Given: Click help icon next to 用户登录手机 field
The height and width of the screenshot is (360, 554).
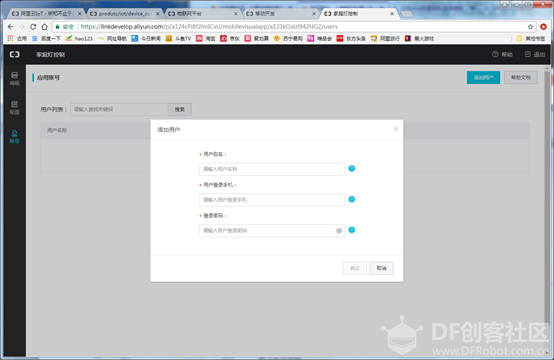Looking at the screenshot, I should (352, 199).
